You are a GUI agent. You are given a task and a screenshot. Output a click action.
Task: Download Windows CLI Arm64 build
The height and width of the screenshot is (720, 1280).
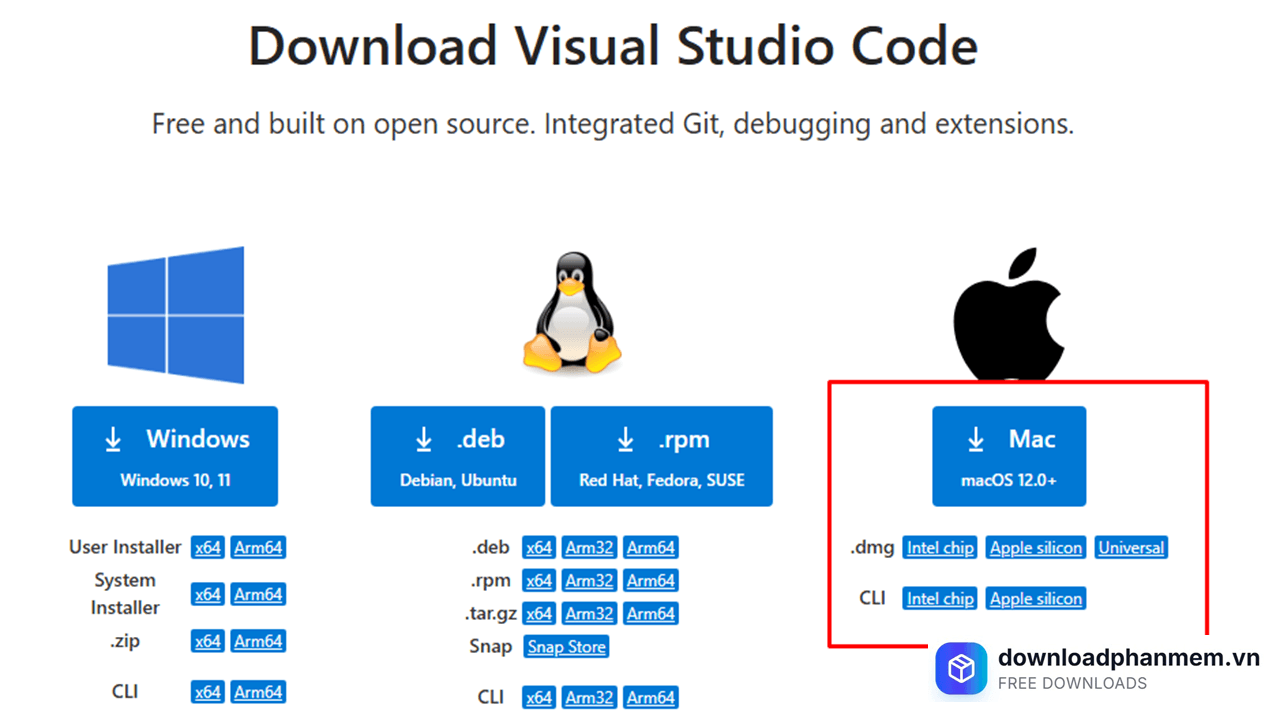click(x=258, y=692)
